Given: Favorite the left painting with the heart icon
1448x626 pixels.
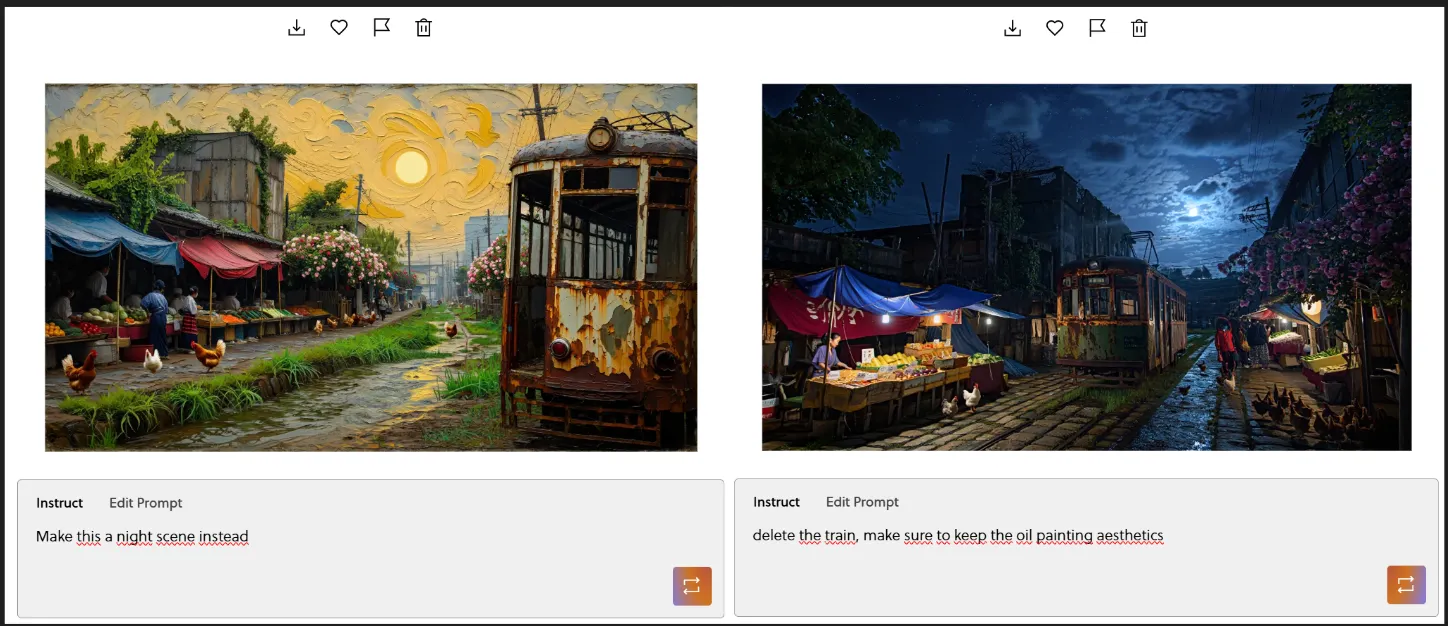Looking at the screenshot, I should (339, 28).
